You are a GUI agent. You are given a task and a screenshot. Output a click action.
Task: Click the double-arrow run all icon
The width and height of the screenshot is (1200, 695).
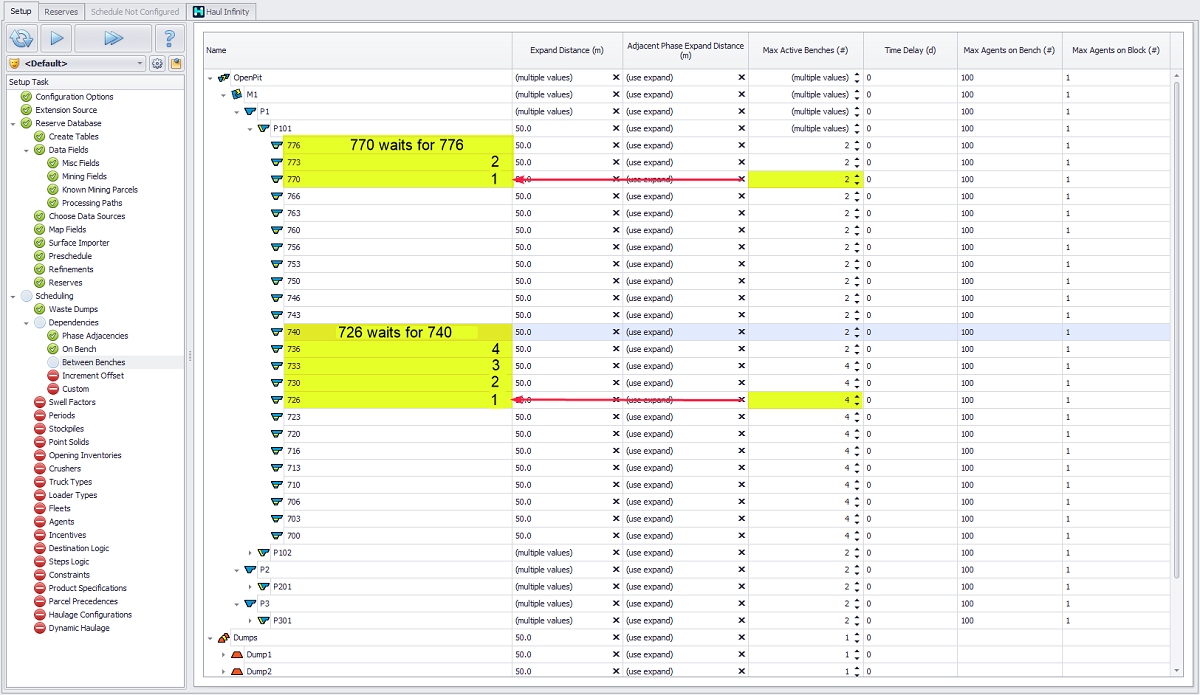click(113, 38)
